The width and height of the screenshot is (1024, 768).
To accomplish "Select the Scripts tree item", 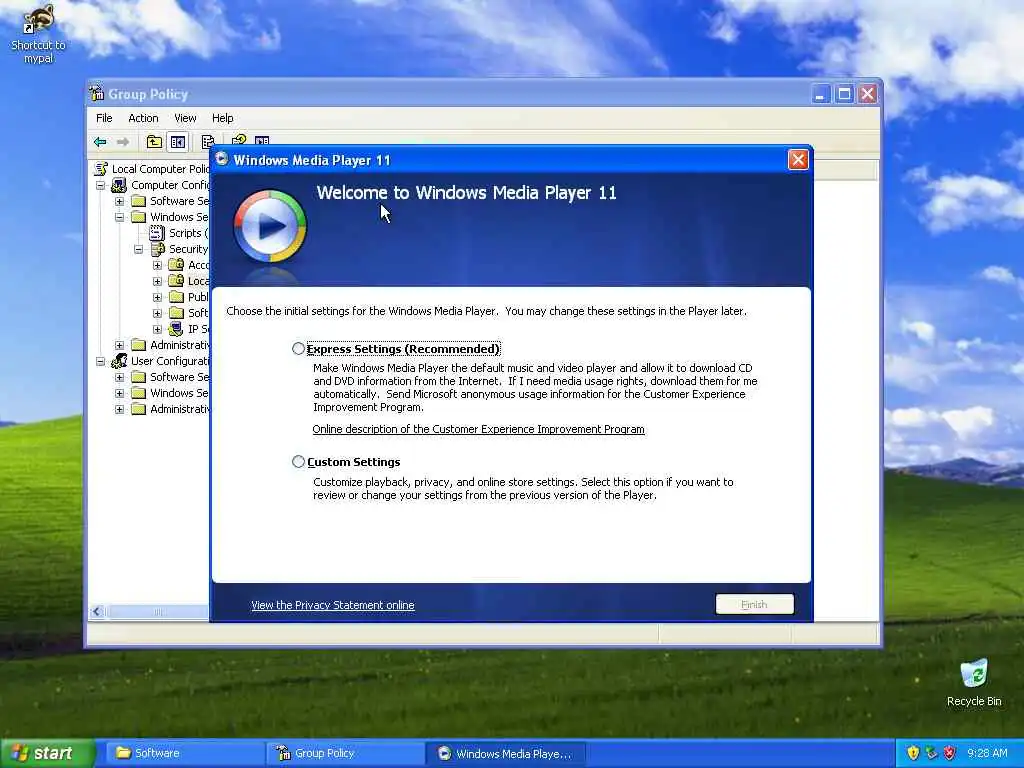I will (188, 233).
